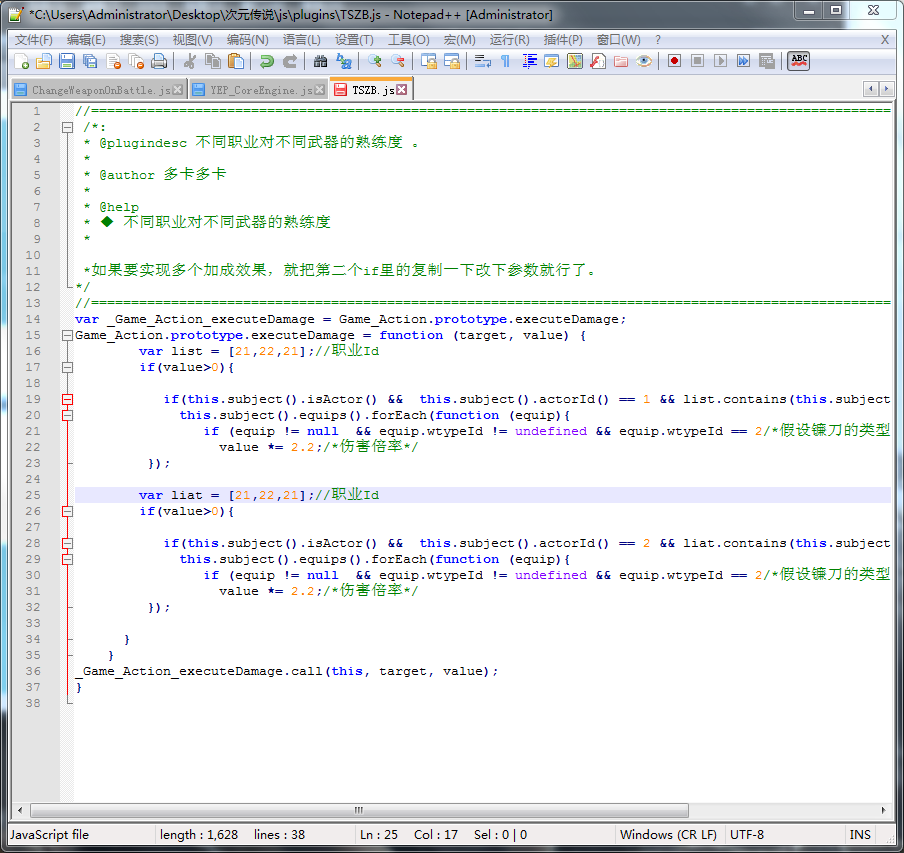Viewport: 904px width, 853px height.
Task: Open Find with binoculars icon
Action: pyautogui.click(x=321, y=61)
